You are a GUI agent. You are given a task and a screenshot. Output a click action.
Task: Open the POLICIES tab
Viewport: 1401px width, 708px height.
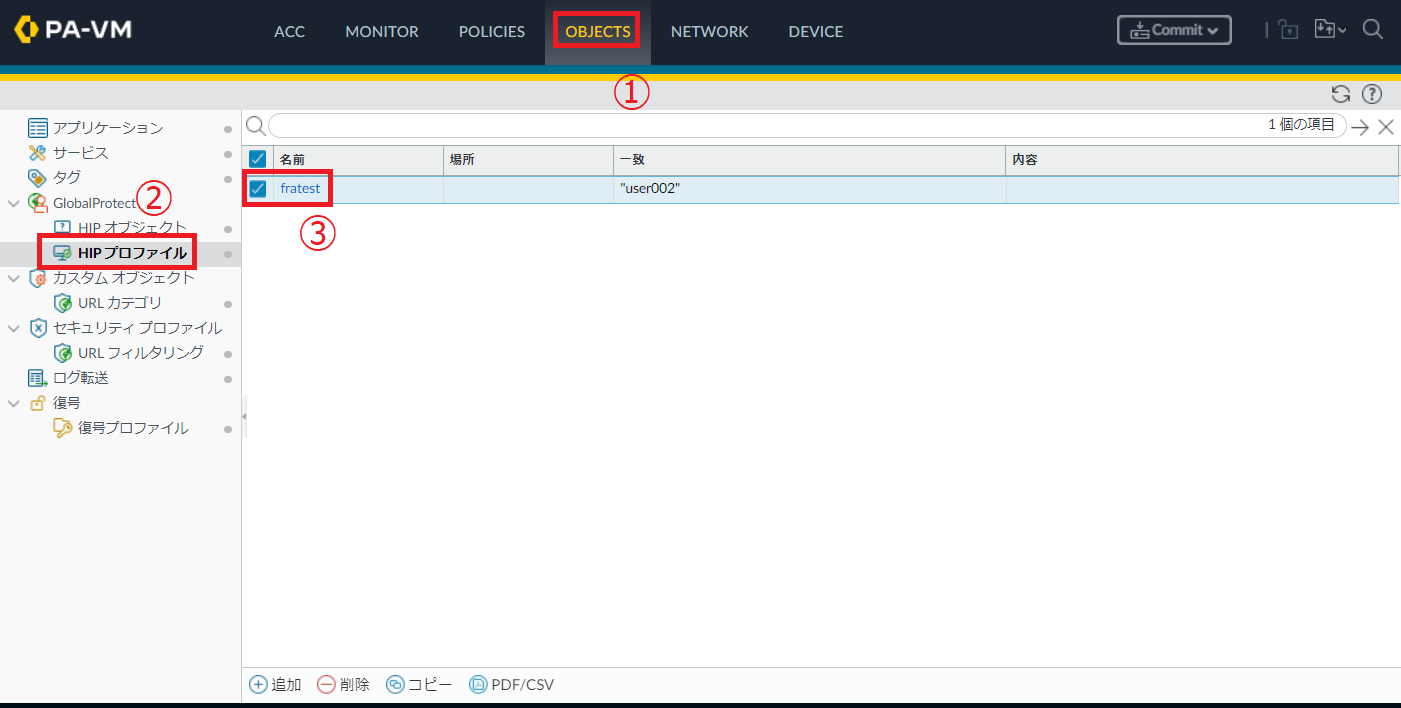[492, 32]
